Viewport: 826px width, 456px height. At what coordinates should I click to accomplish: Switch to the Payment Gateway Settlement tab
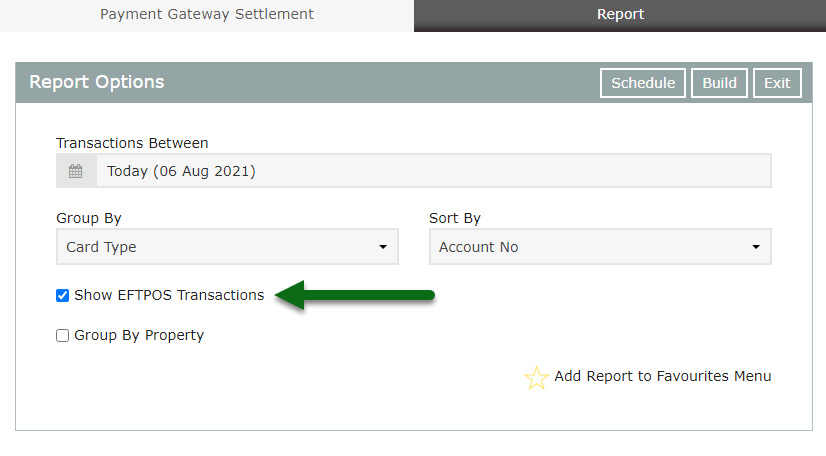(x=207, y=15)
